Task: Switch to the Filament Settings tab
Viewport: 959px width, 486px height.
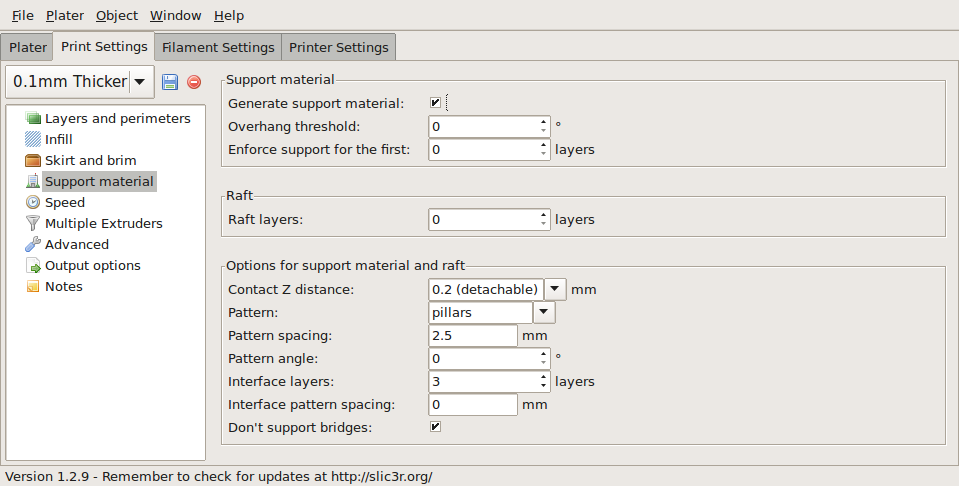Action: point(218,47)
